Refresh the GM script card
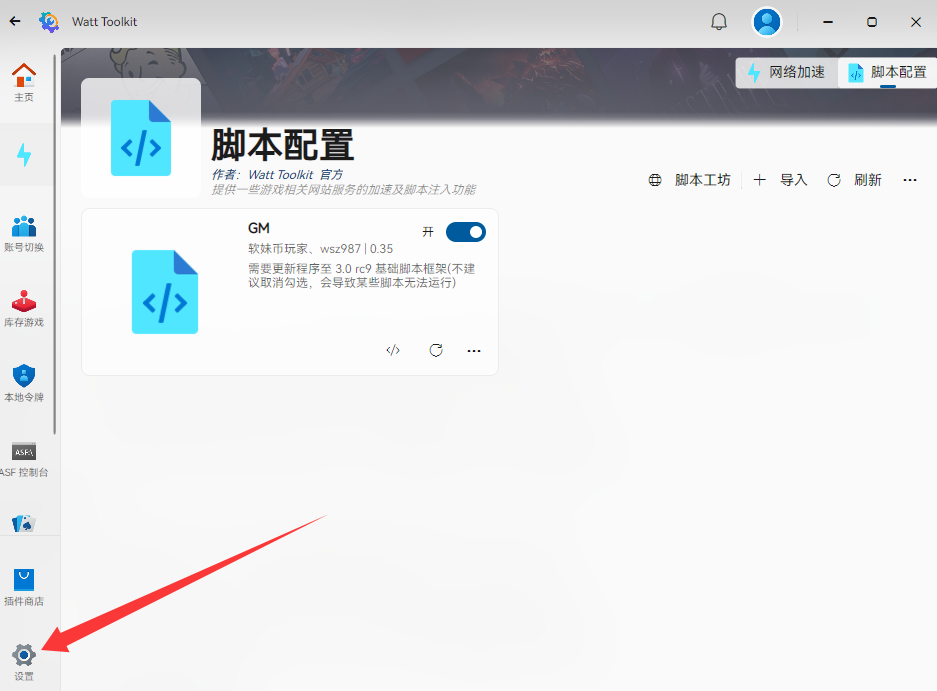937x691 pixels. (x=436, y=350)
